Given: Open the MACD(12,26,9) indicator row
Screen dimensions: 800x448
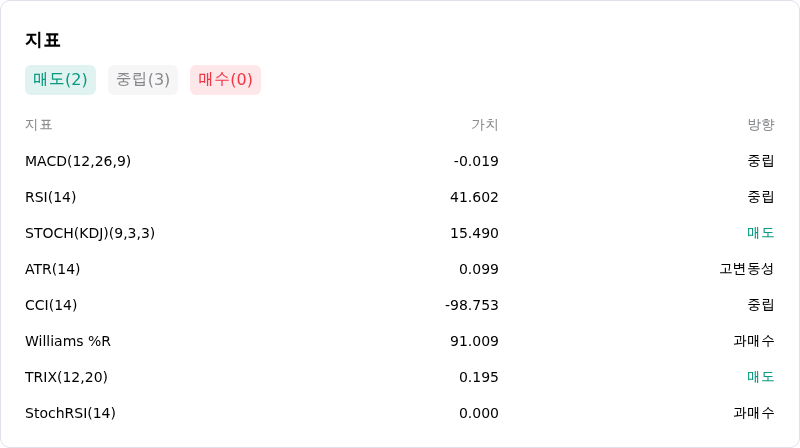Looking at the screenshot, I should click(399, 161).
